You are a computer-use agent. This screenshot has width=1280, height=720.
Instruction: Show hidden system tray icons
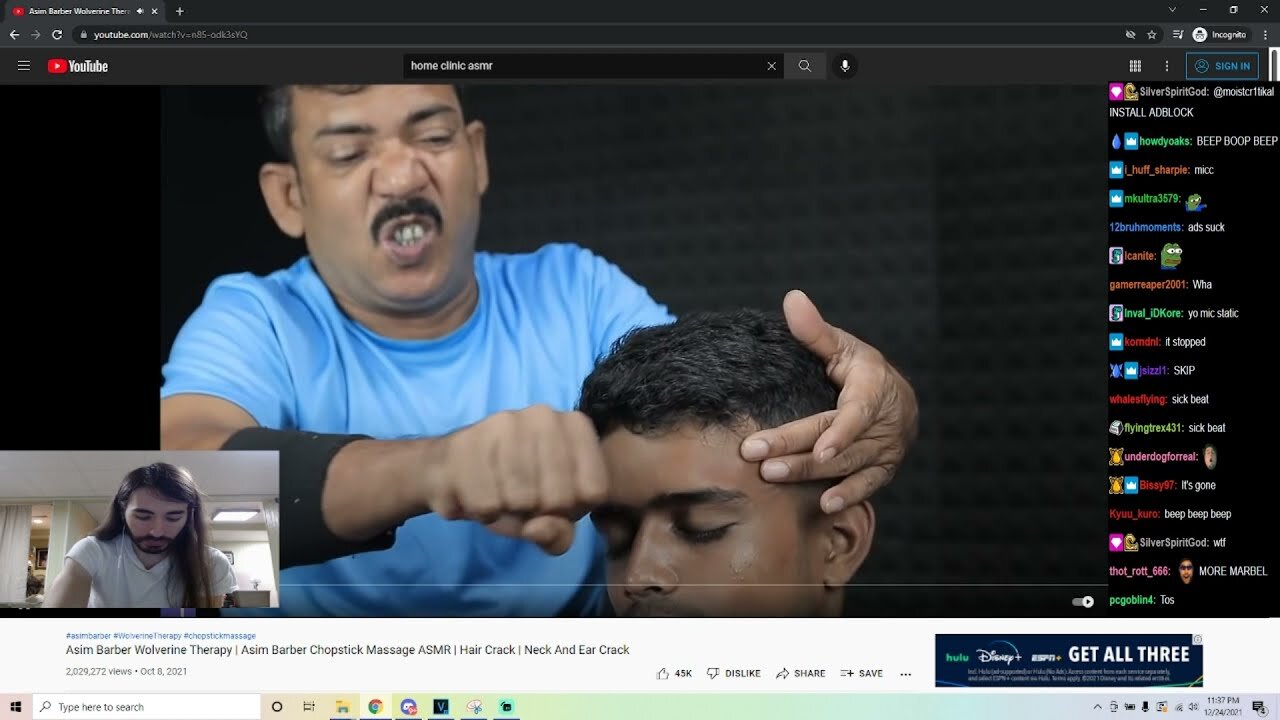[1098, 707]
